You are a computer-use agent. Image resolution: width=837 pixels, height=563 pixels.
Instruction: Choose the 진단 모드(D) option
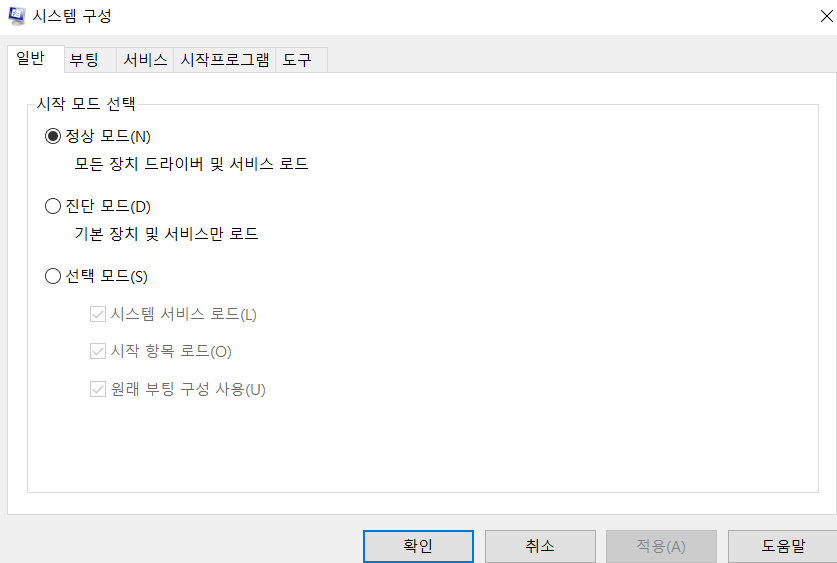pos(53,206)
